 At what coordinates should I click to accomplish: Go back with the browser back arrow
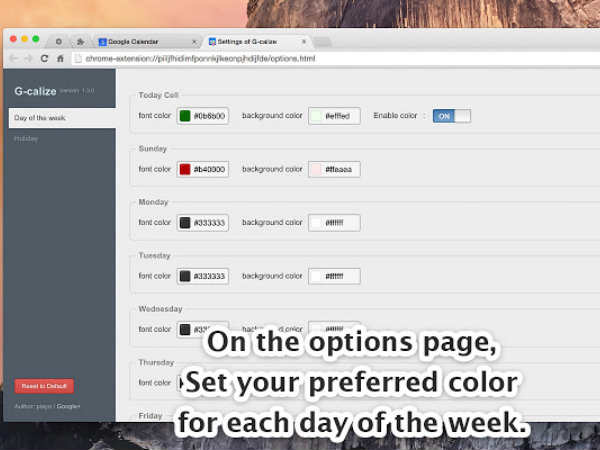tap(14, 59)
